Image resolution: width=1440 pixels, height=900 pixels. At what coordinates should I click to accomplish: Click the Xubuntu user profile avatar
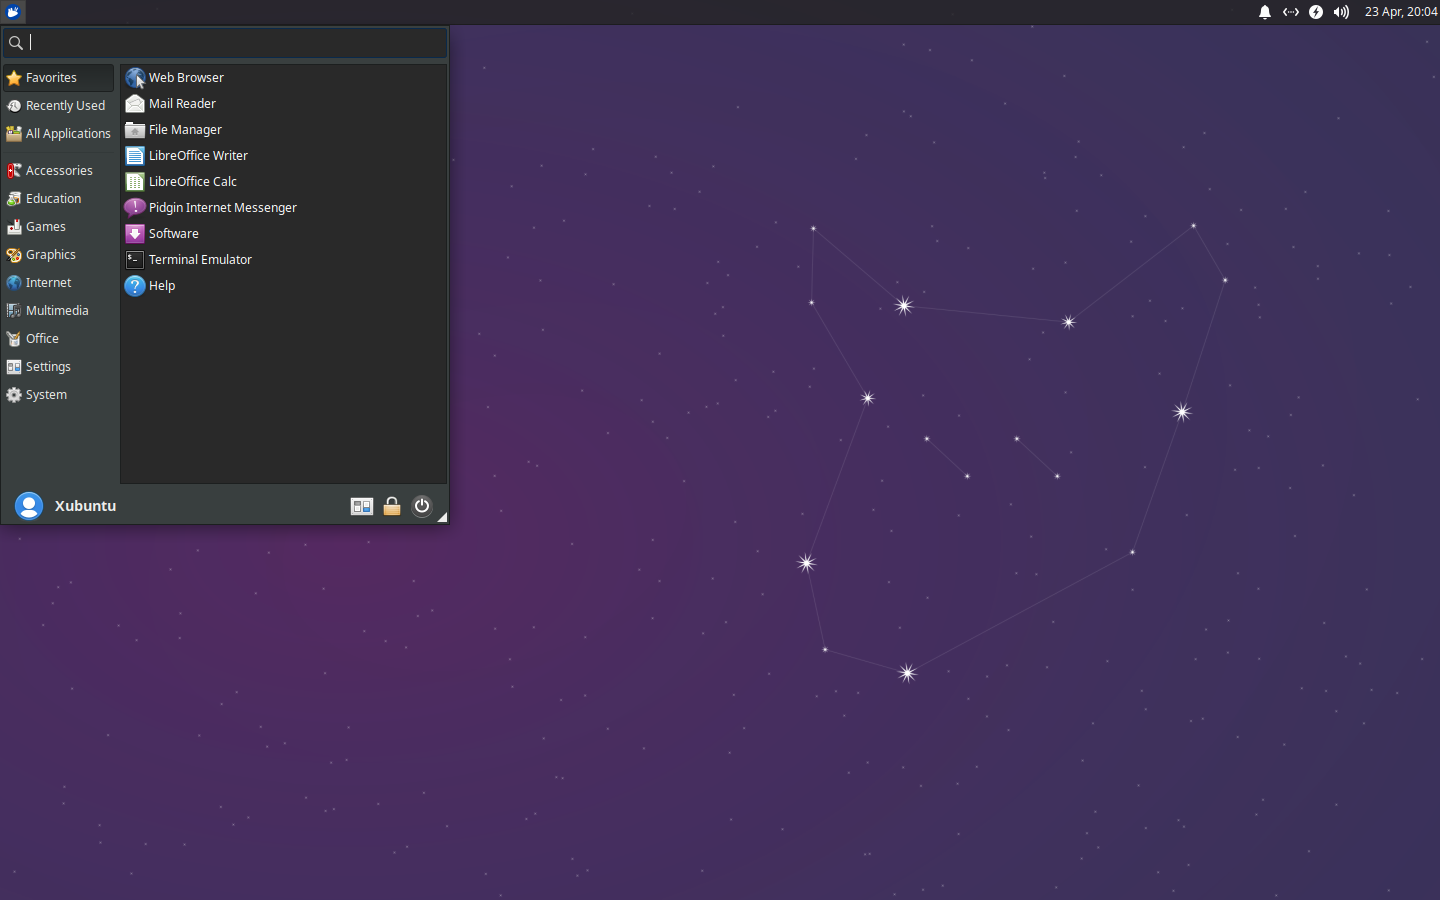(29, 506)
